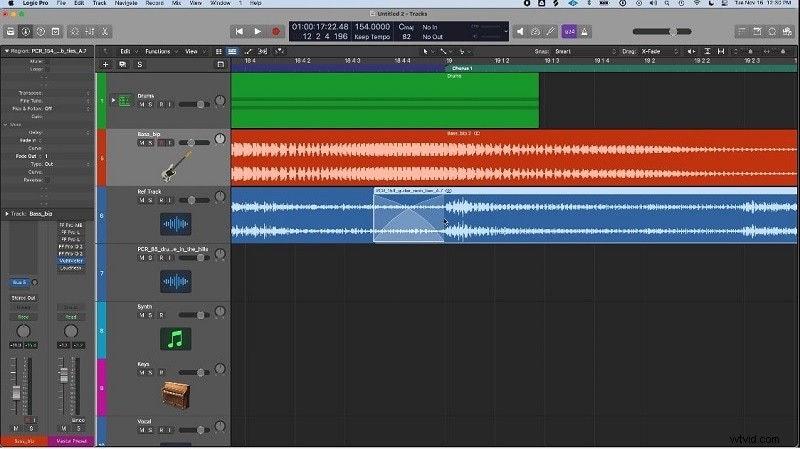The width and height of the screenshot is (800, 449).
Task: Open the Snap Smart dropdown
Action: [586, 52]
